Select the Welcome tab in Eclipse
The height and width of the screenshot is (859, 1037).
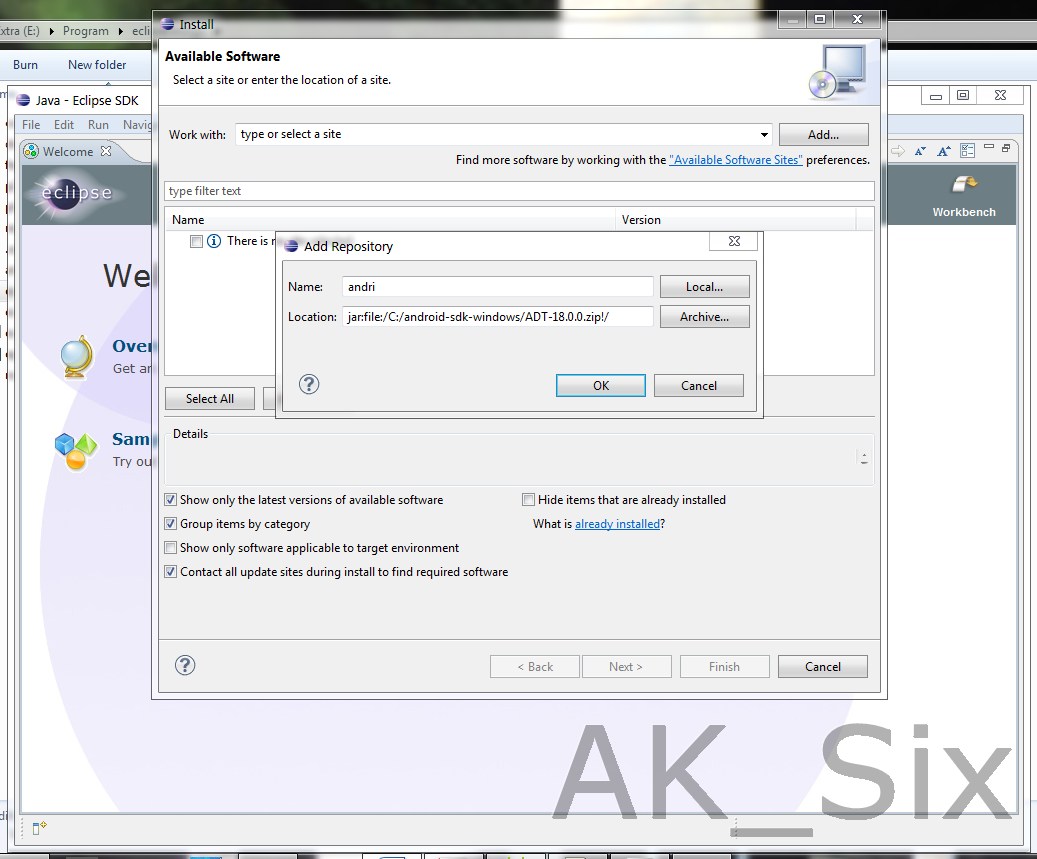[x=67, y=151]
